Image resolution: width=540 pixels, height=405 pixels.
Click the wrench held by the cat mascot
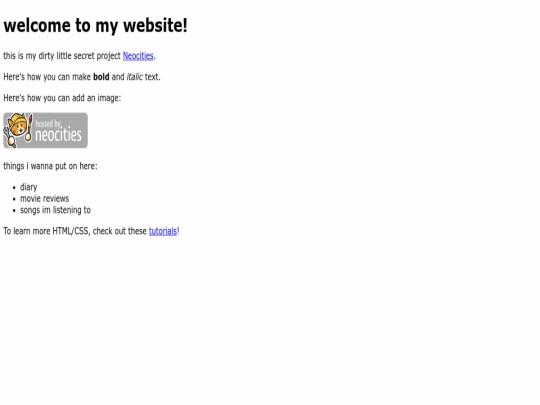(9, 137)
